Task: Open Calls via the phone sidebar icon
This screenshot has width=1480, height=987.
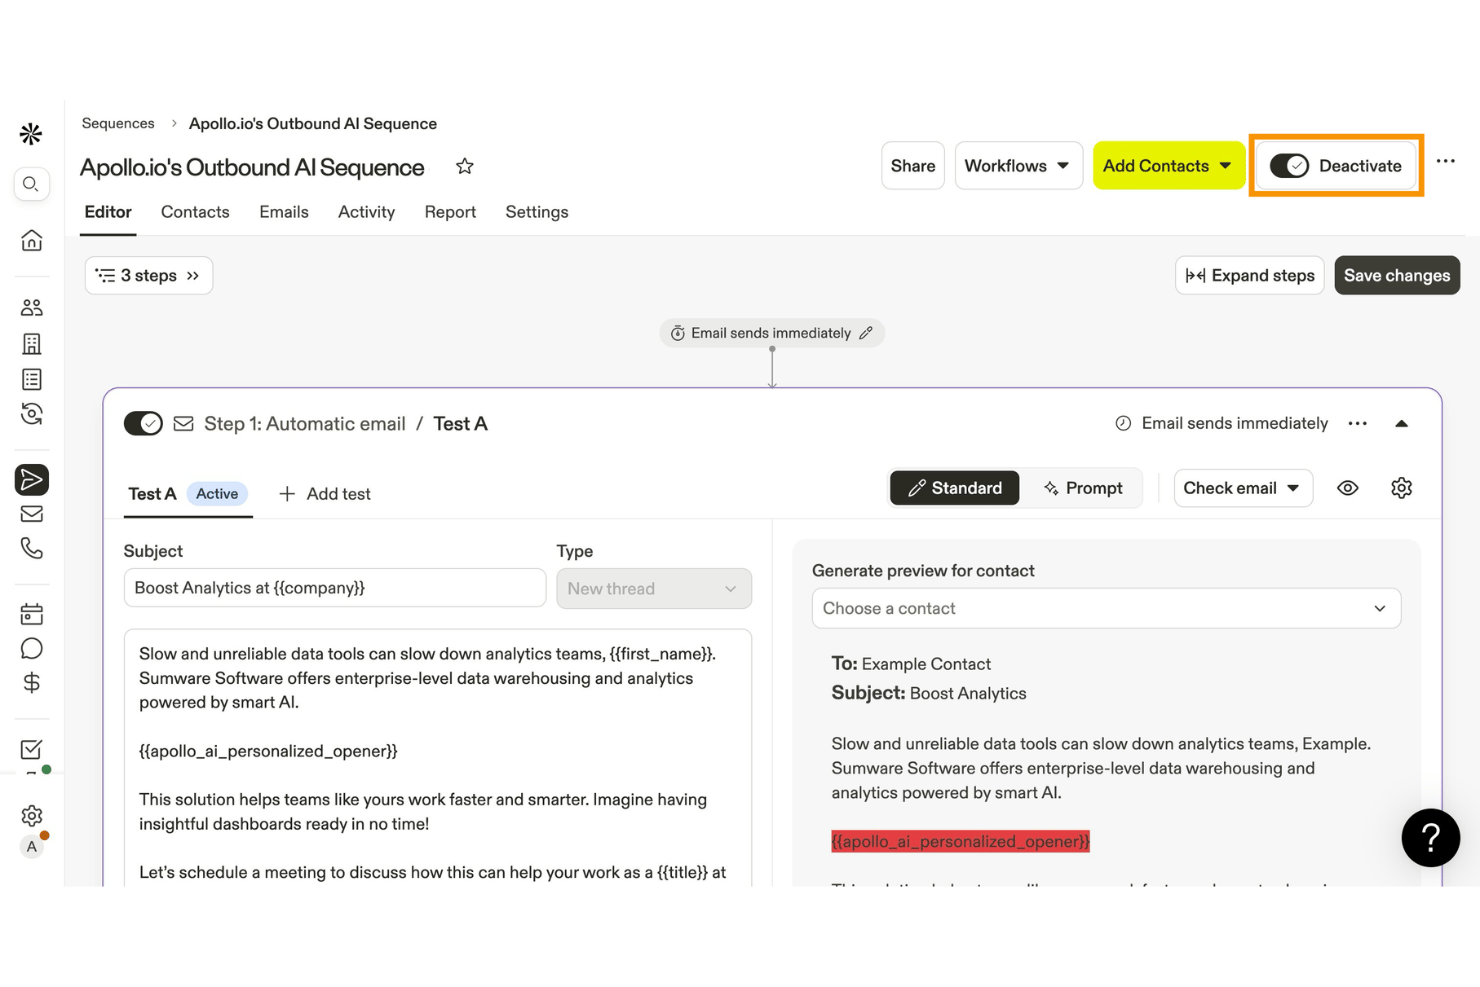Action: (32, 548)
